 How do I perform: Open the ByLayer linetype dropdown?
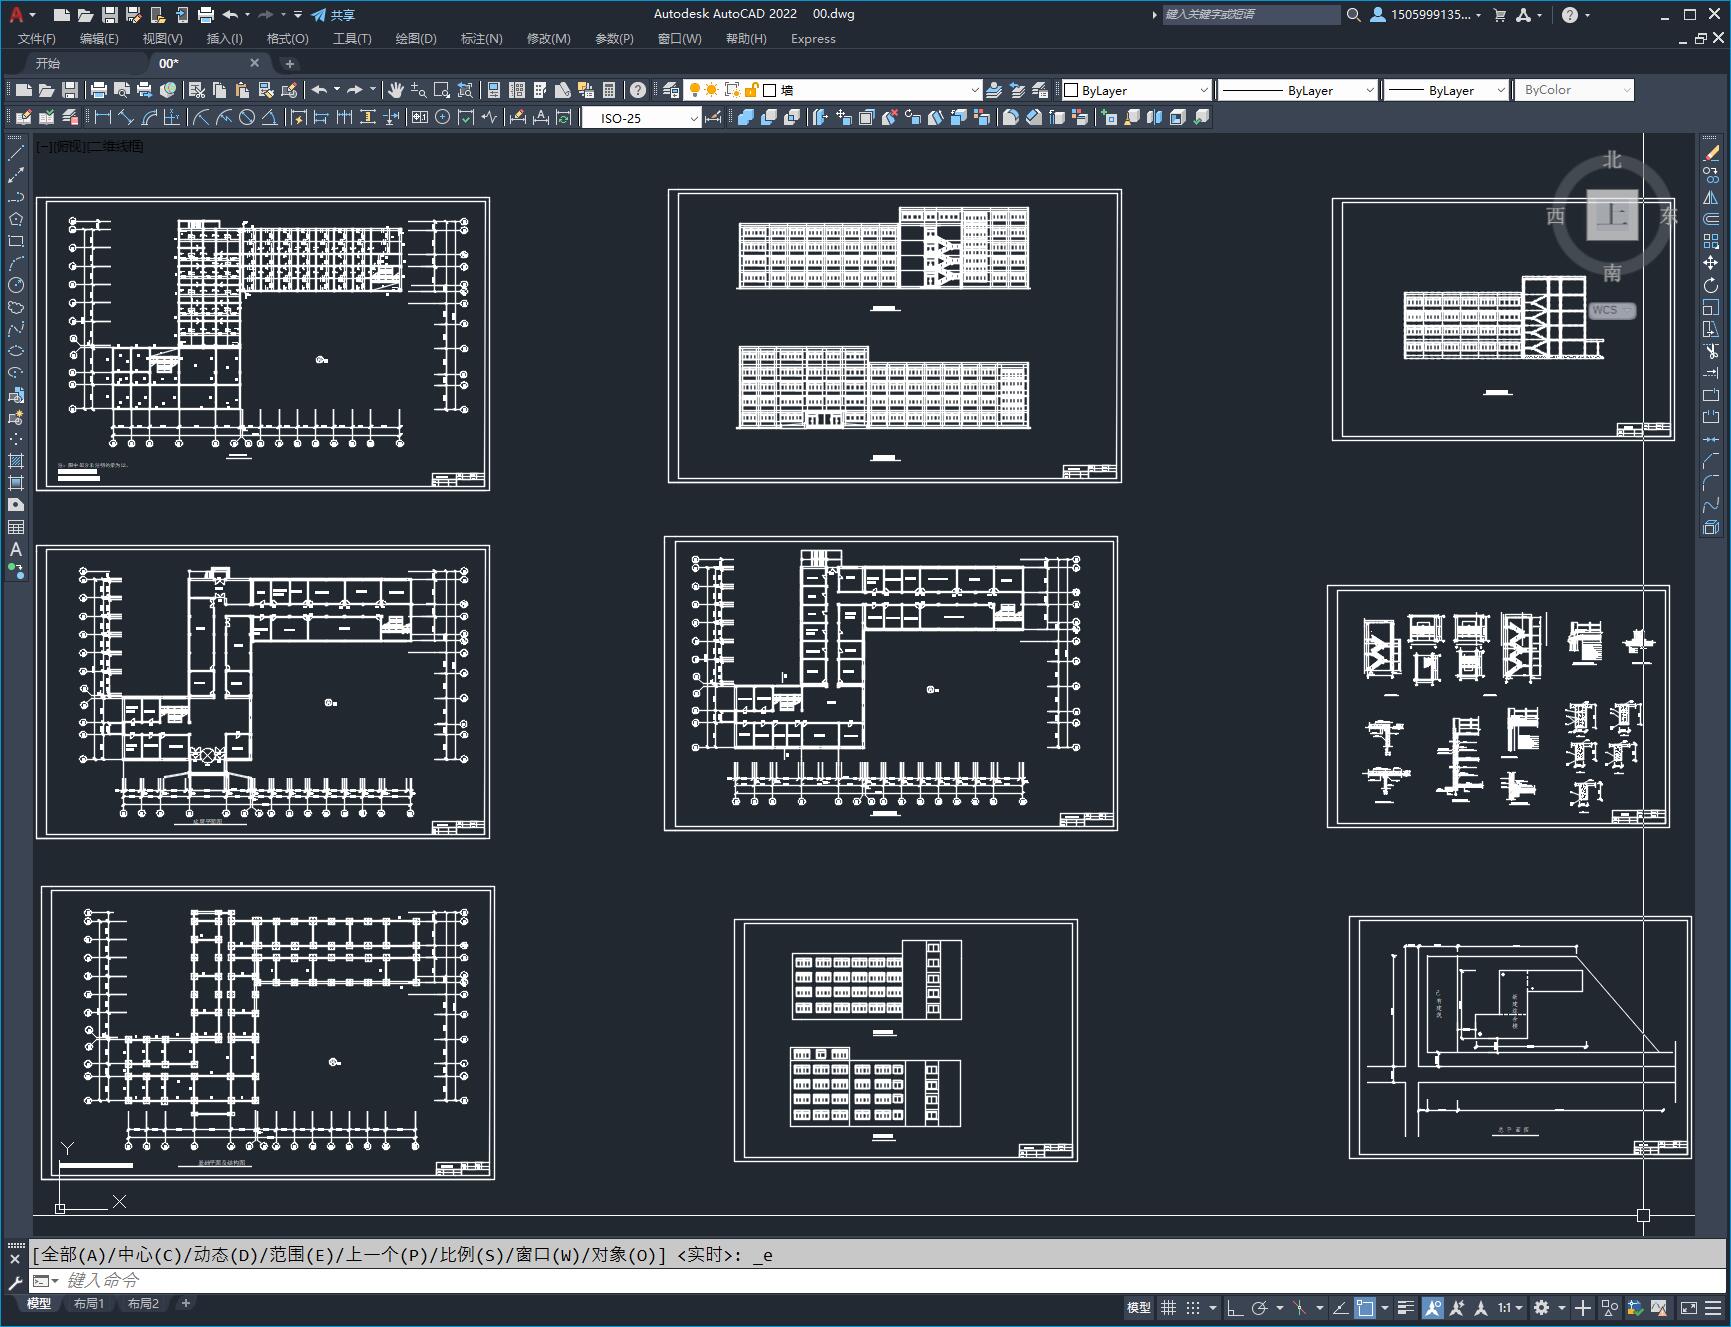tap(1298, 90)
